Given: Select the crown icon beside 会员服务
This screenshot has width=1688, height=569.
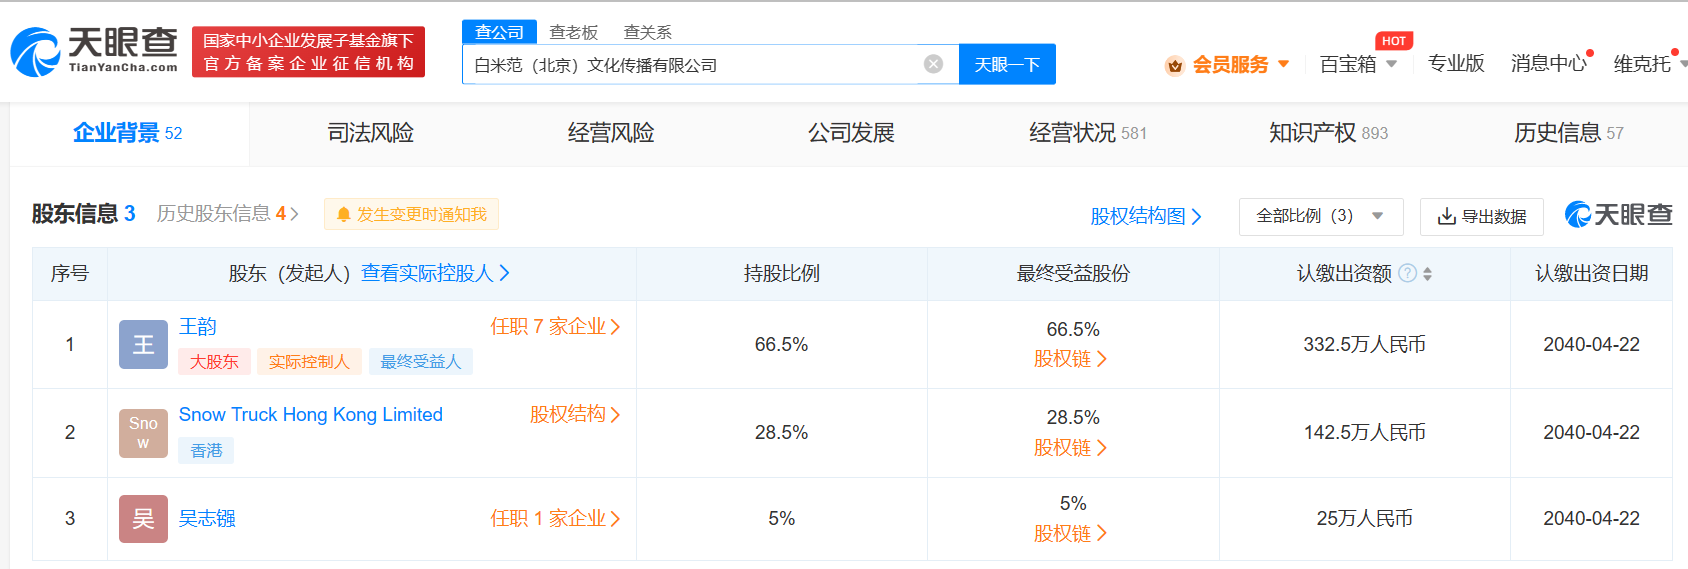Looking at the screenshot, I should (1175, 66).
